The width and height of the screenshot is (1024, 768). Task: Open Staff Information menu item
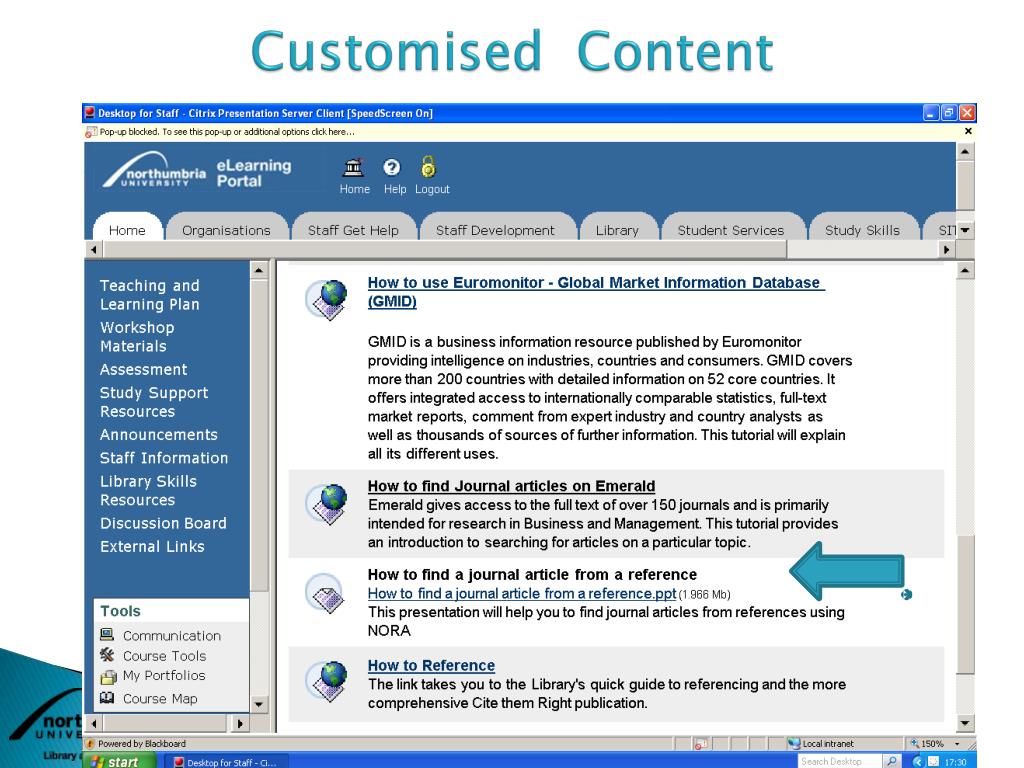coord(164,458)
